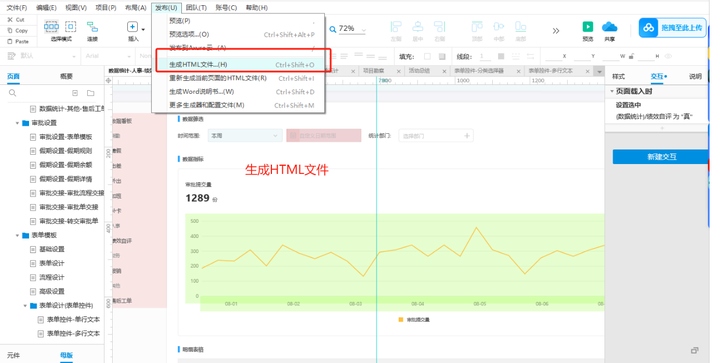Click the fill image gray swatch
720x363 pixels.
[x=442, y=56]
